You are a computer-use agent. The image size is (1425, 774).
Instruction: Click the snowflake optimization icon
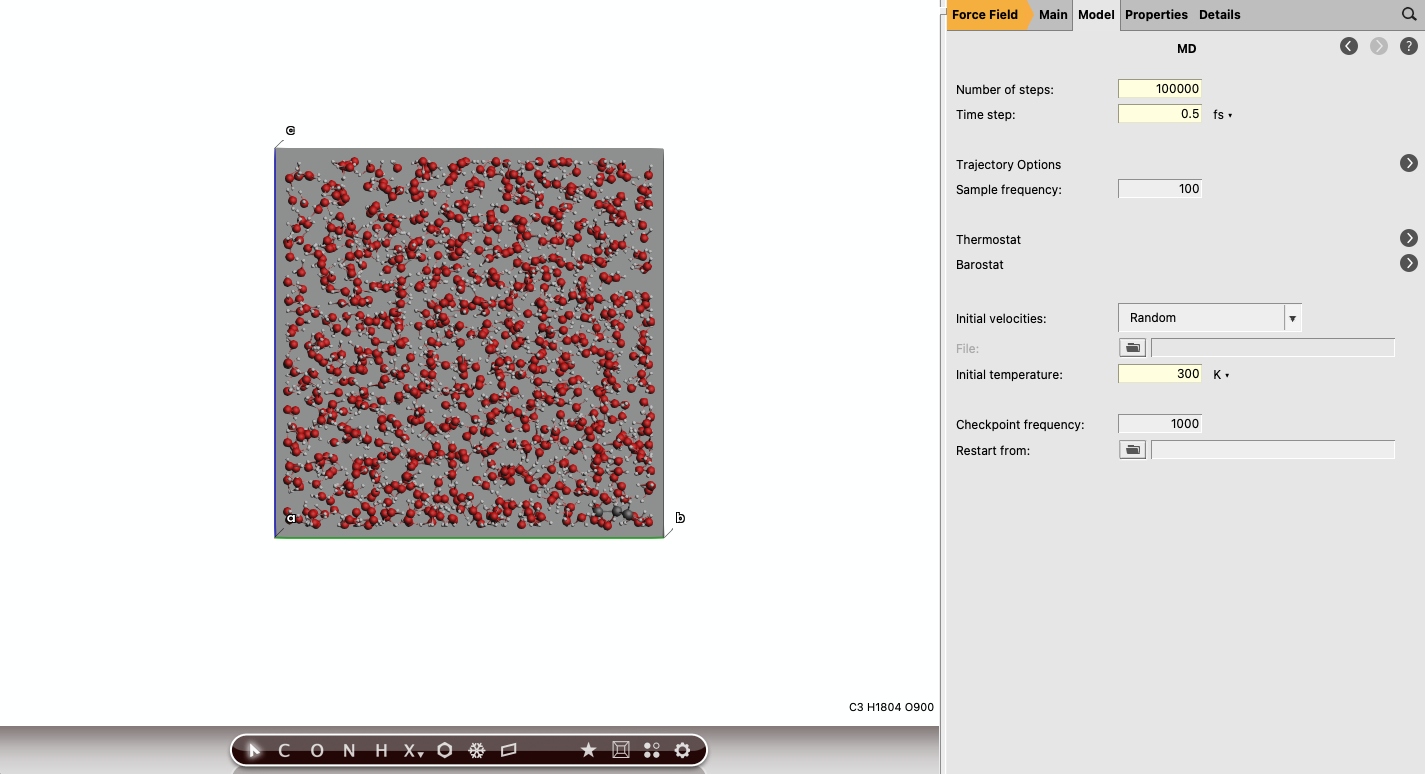click(x=477, y=750)
